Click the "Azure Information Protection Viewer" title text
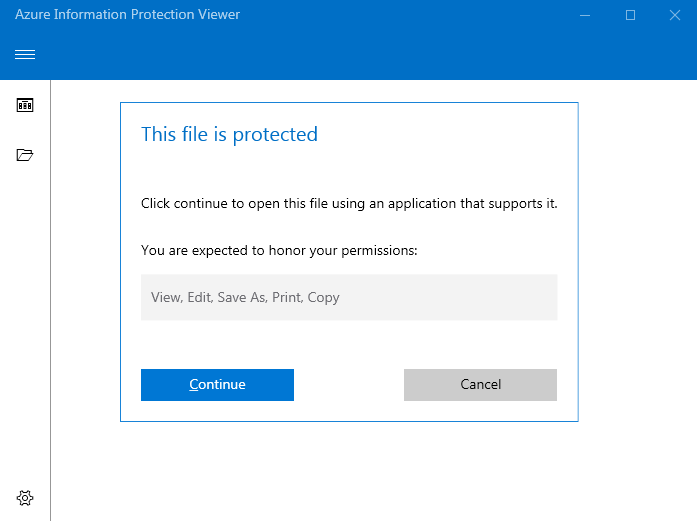The width and height of the screenshot is (697, 521). point(128,14)
